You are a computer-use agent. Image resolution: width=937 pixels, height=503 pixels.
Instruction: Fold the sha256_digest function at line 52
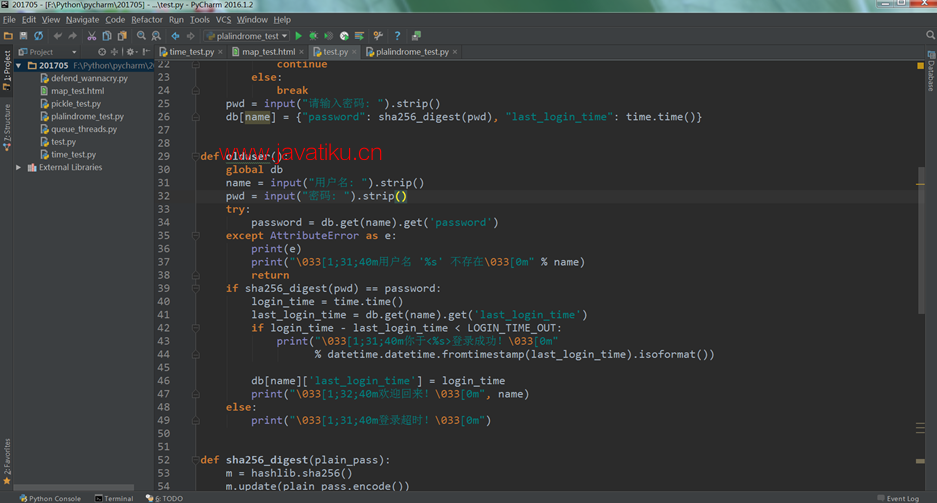point(195,460)
